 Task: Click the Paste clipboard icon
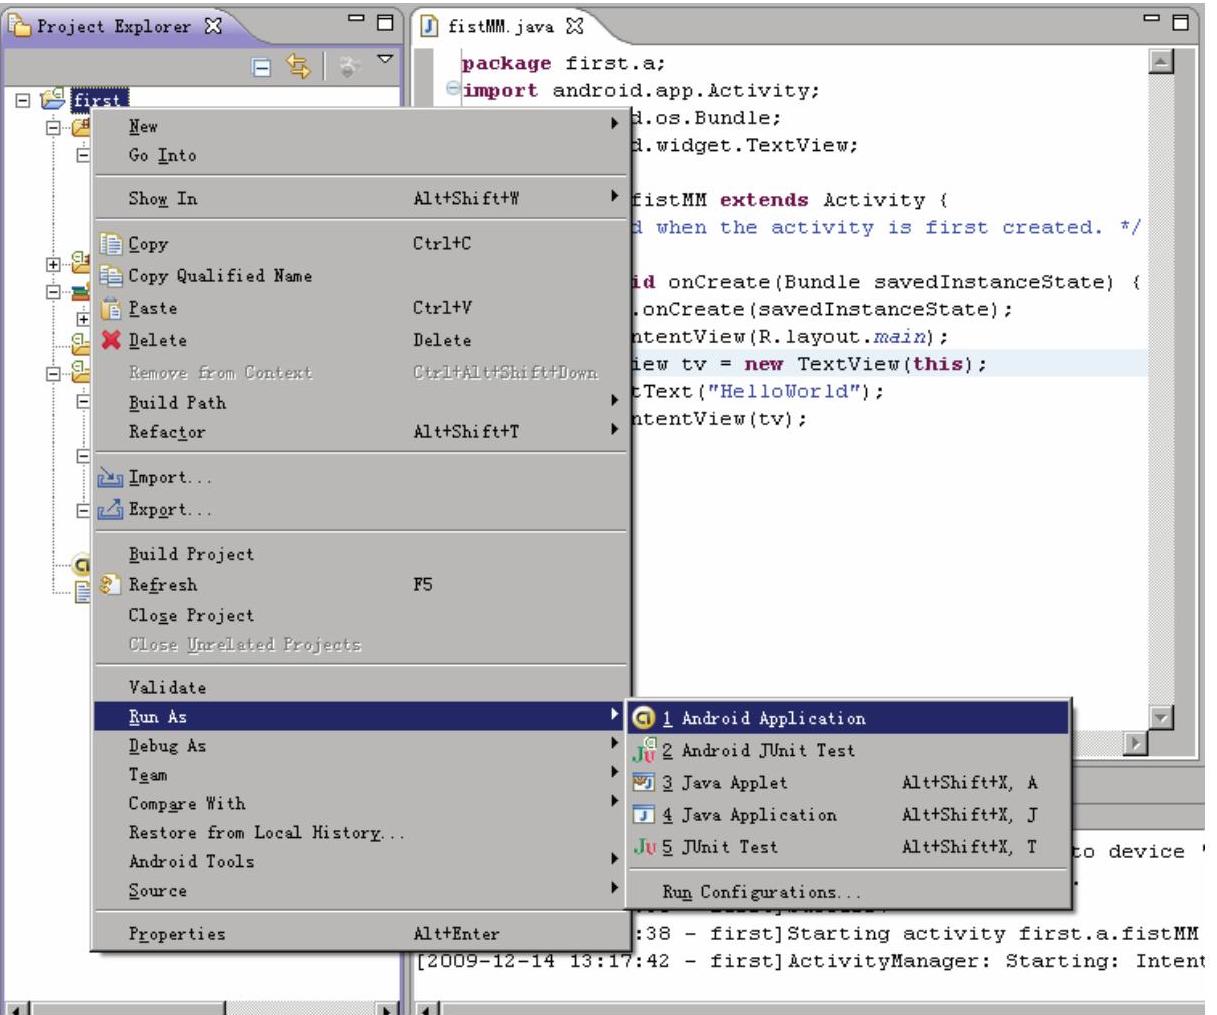[x=111, y=309]
